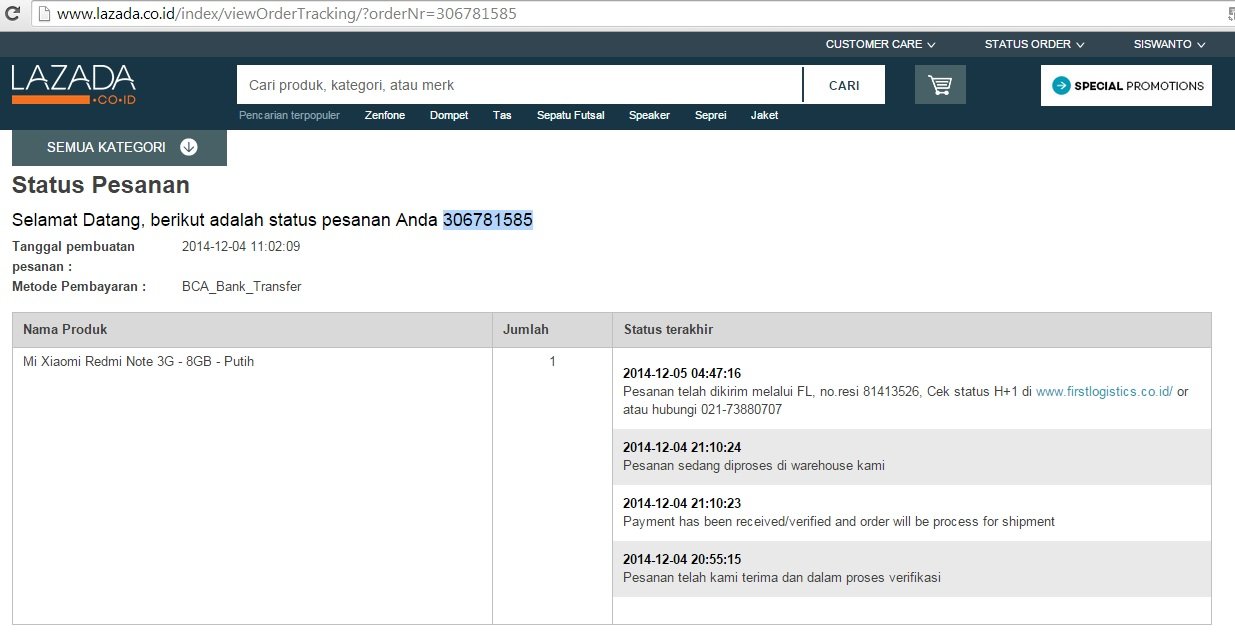Expand the Customer Care dropdown

880,44
